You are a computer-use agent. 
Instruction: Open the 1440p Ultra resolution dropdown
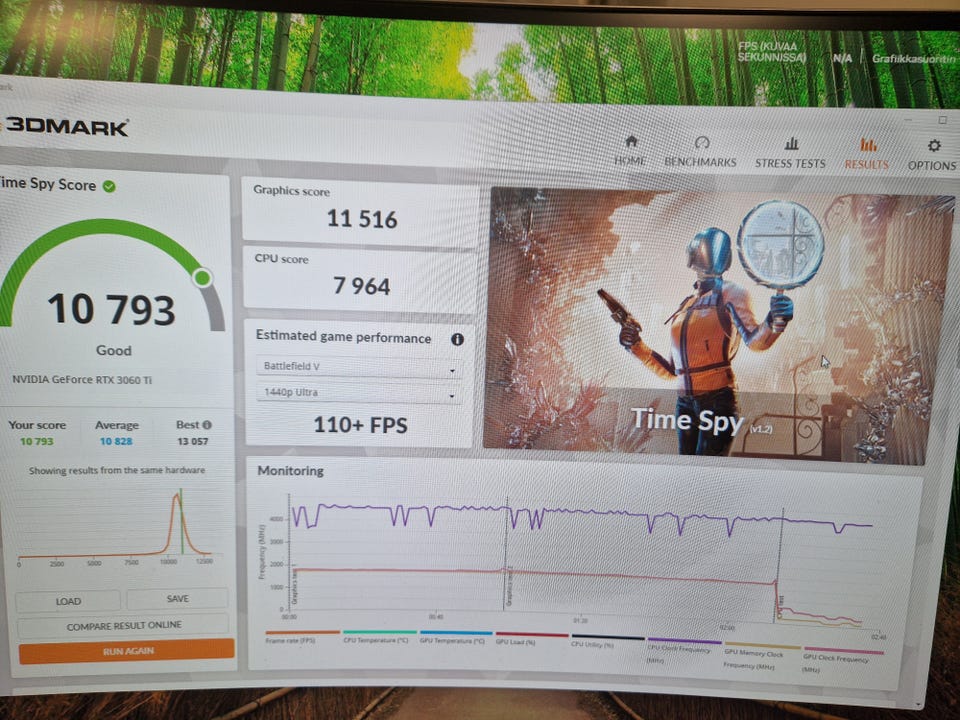pyautogui.click(x=357, y=392)
